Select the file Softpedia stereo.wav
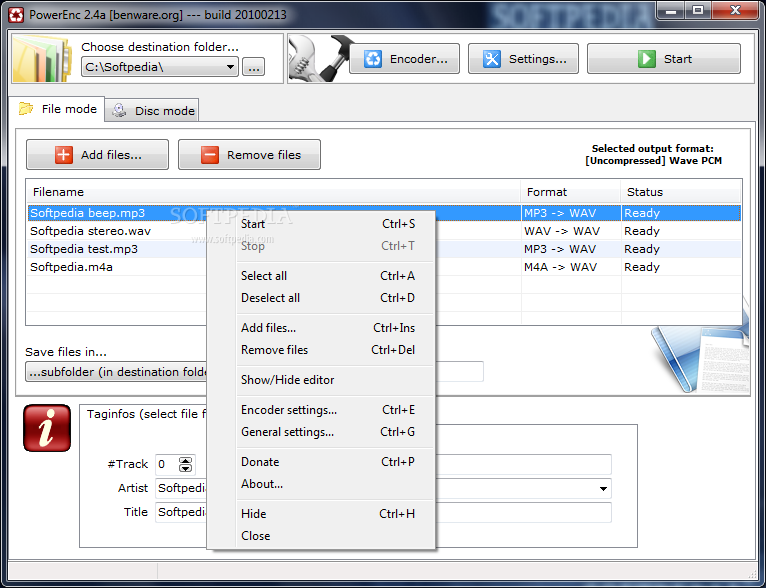766x588 pixels. (x=90, y=231)
